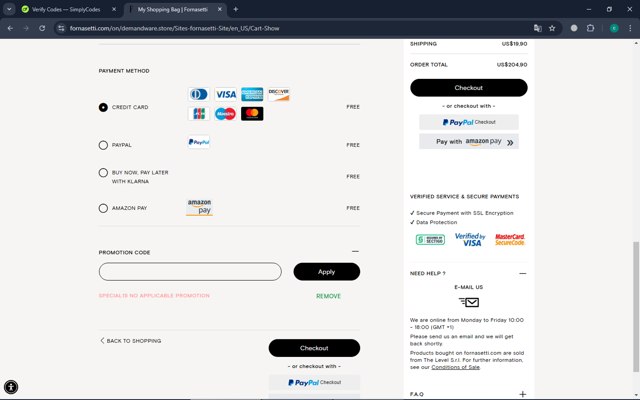Image resolution: width=640 pixels, height=400 pixels.
Task: Click the Shipping cost US$19.90
Action: 514,44
